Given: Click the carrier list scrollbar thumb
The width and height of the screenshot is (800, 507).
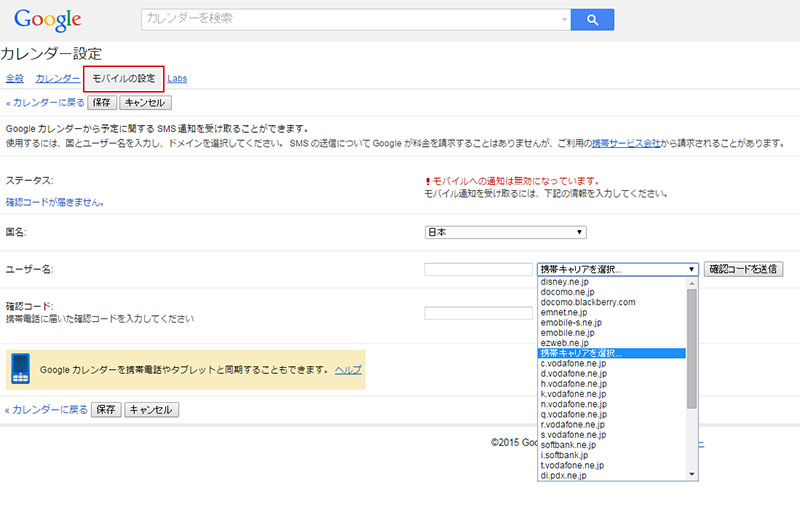Looking at the screenshot, I should 692,349.
